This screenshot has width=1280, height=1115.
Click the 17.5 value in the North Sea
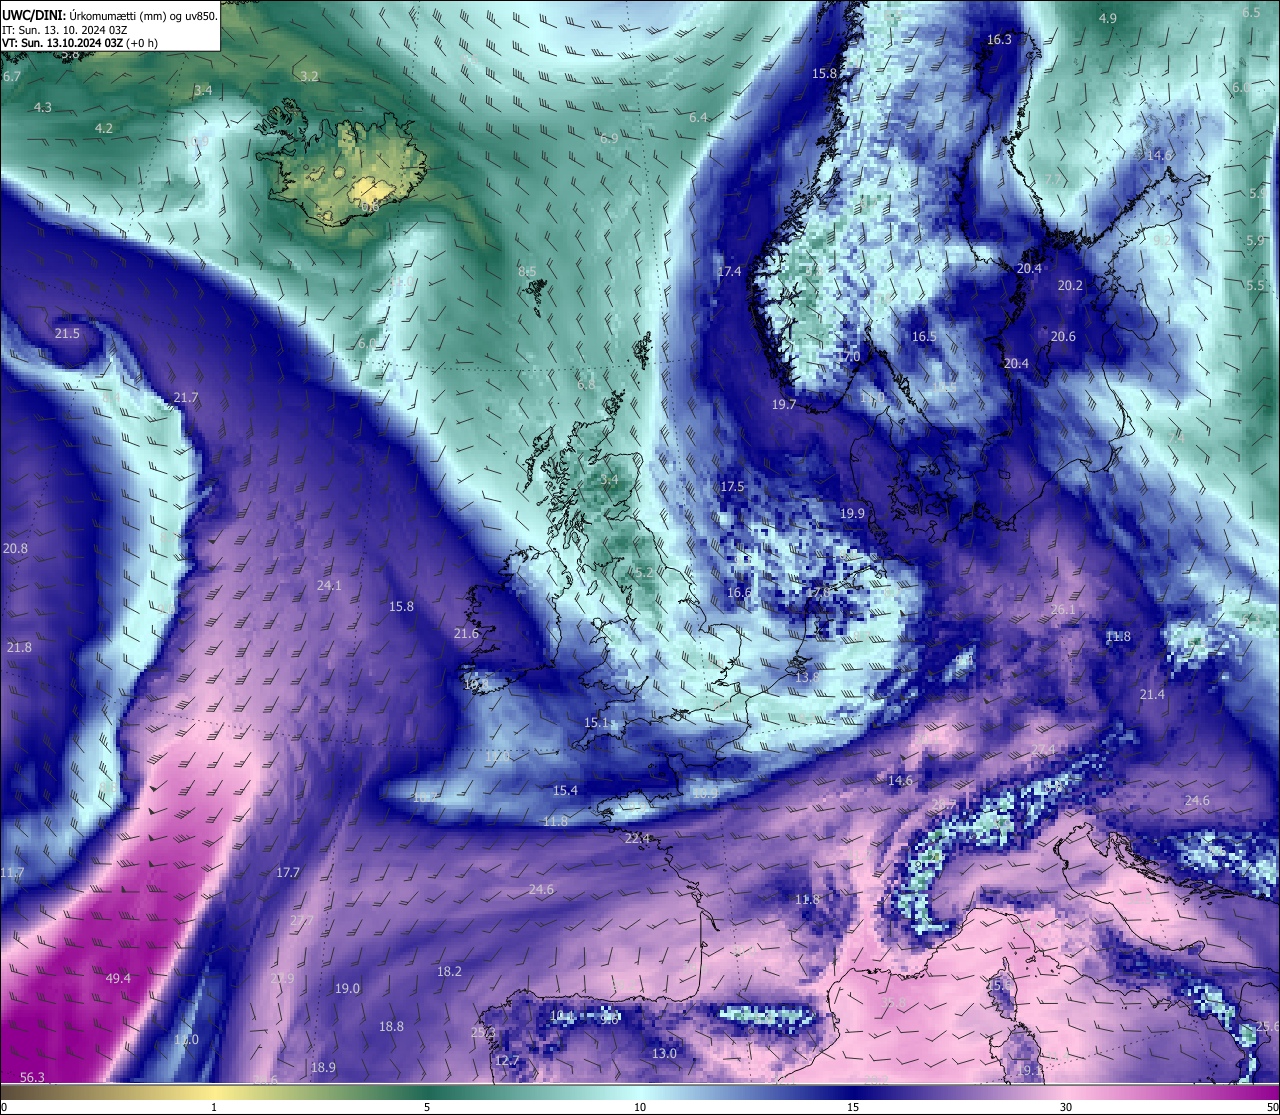(x=732, y=487)
